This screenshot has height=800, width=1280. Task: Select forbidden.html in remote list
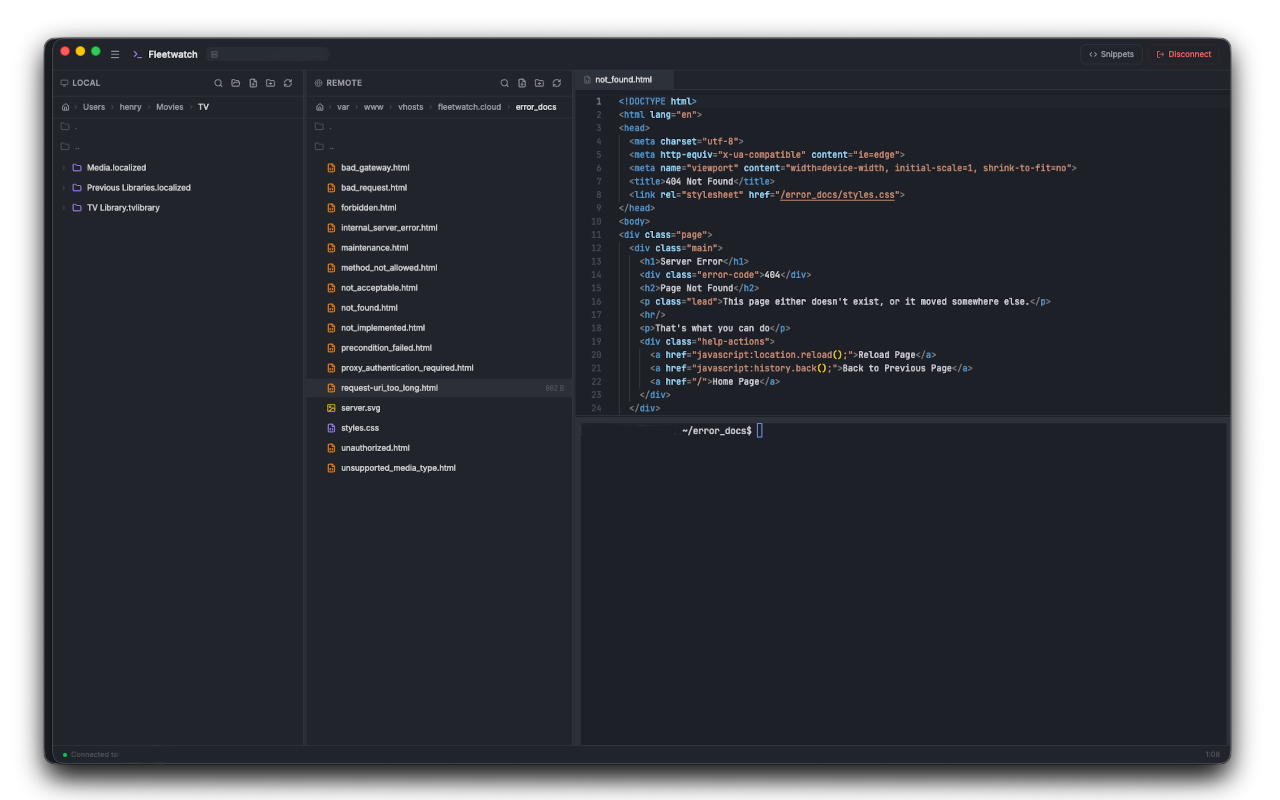pos(439,208)
